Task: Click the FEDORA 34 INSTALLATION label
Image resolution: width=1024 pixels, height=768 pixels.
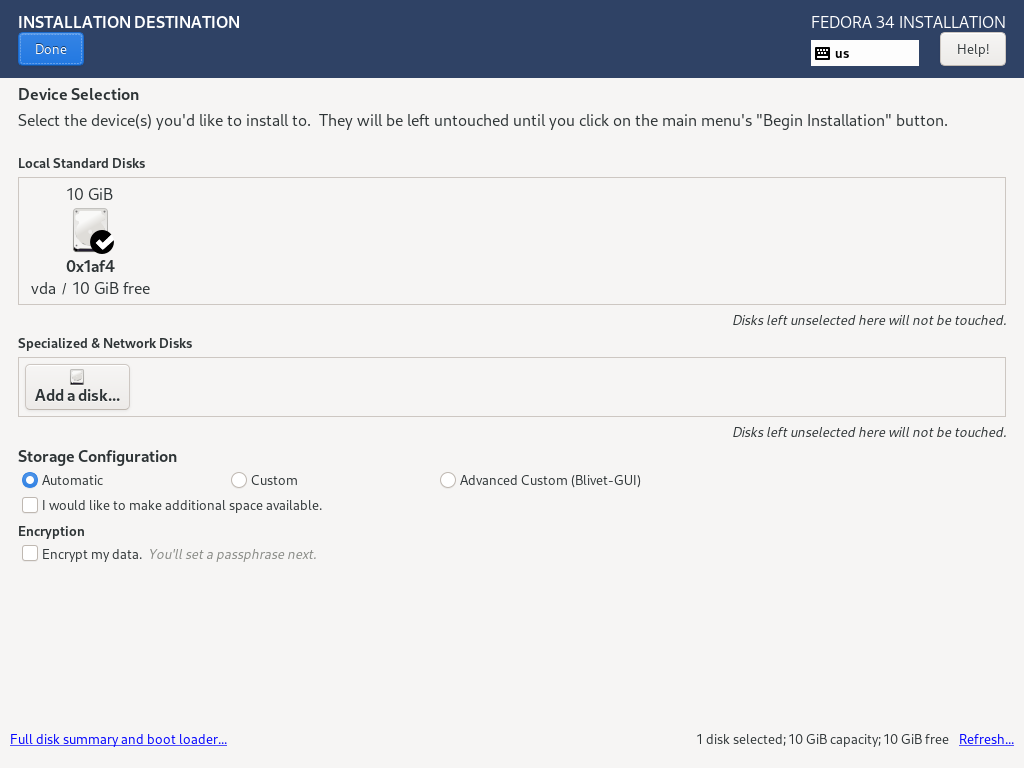Action: [x=908, y=22]
